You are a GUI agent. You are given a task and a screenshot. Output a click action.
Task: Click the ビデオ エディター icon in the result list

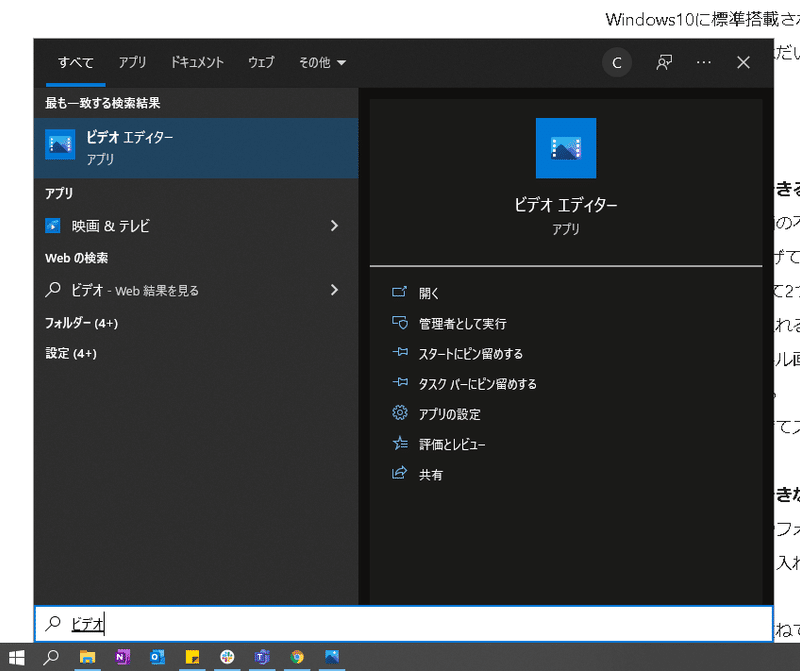pos(60,144)
